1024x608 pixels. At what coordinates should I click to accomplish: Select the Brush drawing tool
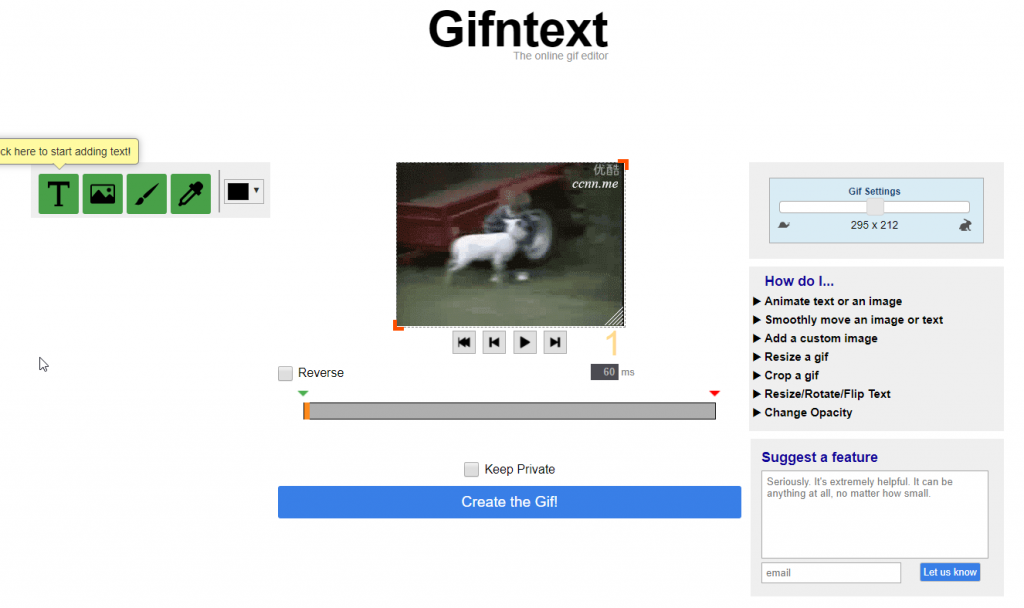point(146,193)
